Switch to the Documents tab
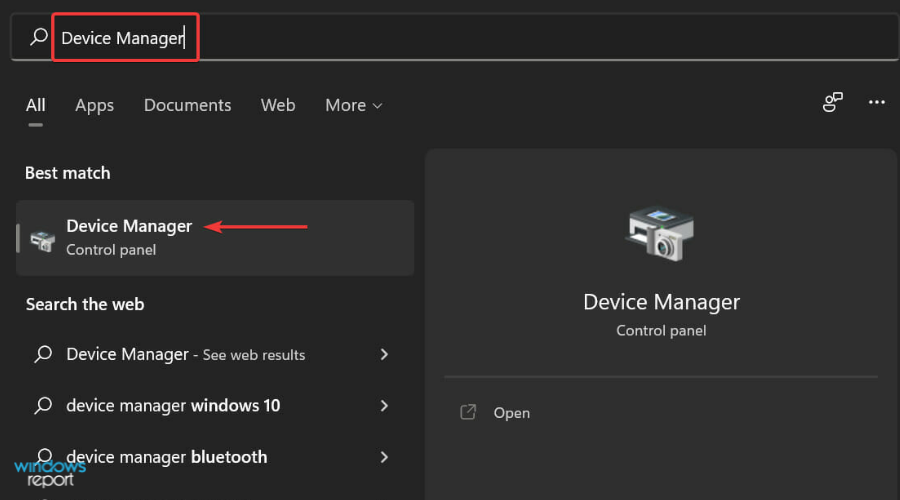The image size is (900, 500). pyautogui.click(x=188, y=105)
